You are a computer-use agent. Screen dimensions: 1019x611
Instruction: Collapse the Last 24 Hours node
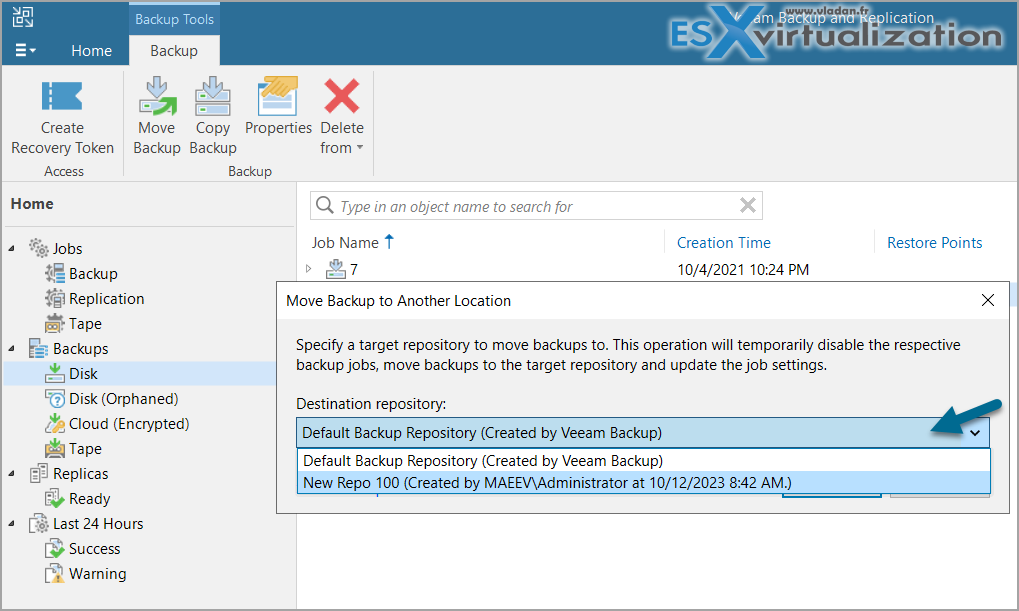tap(12, 523)
